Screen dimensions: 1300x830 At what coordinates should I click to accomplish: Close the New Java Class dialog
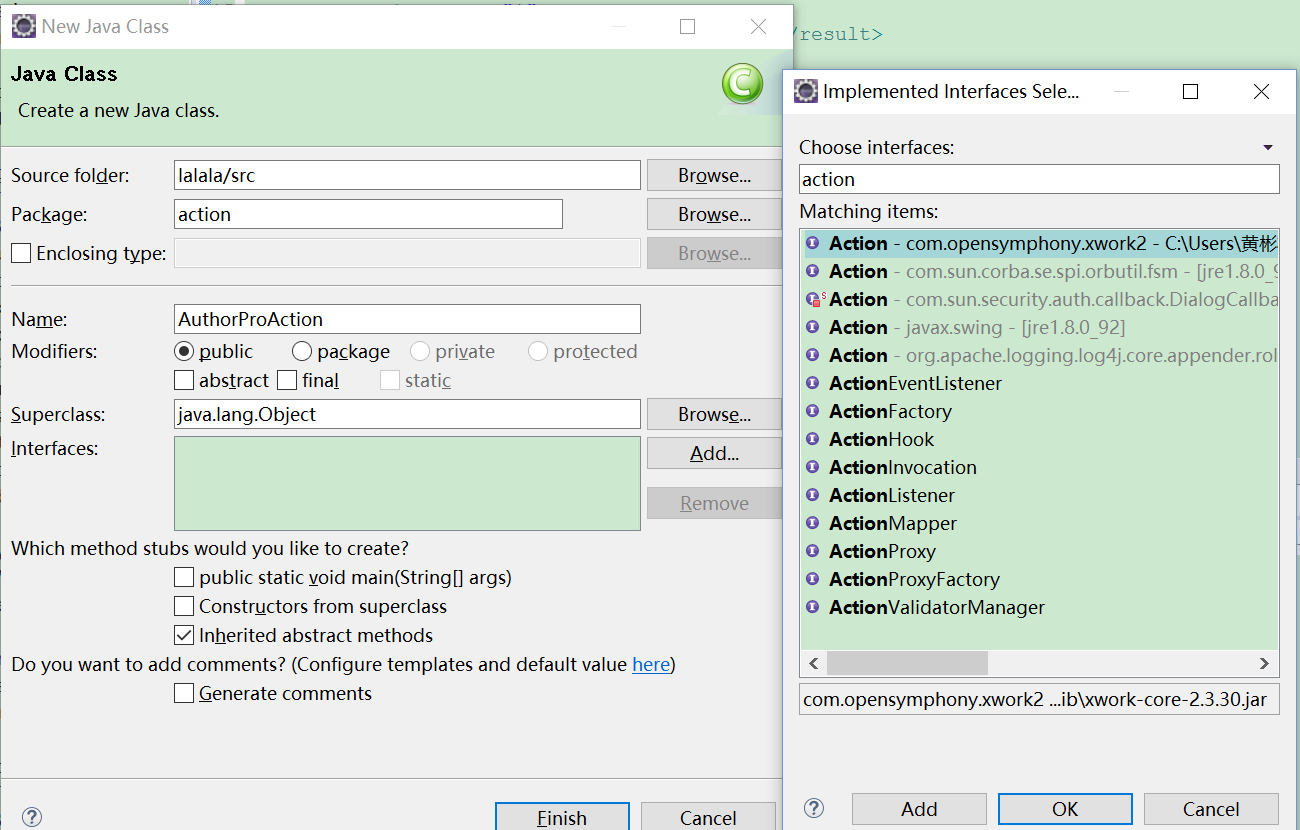tap(758, 27)
